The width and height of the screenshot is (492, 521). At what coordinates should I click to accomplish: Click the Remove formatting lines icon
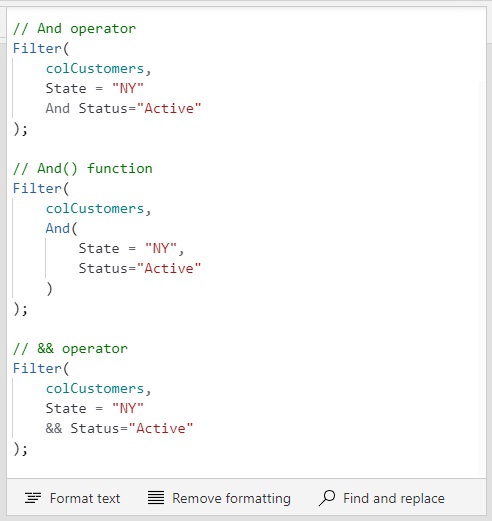click(x=156, y=498)
